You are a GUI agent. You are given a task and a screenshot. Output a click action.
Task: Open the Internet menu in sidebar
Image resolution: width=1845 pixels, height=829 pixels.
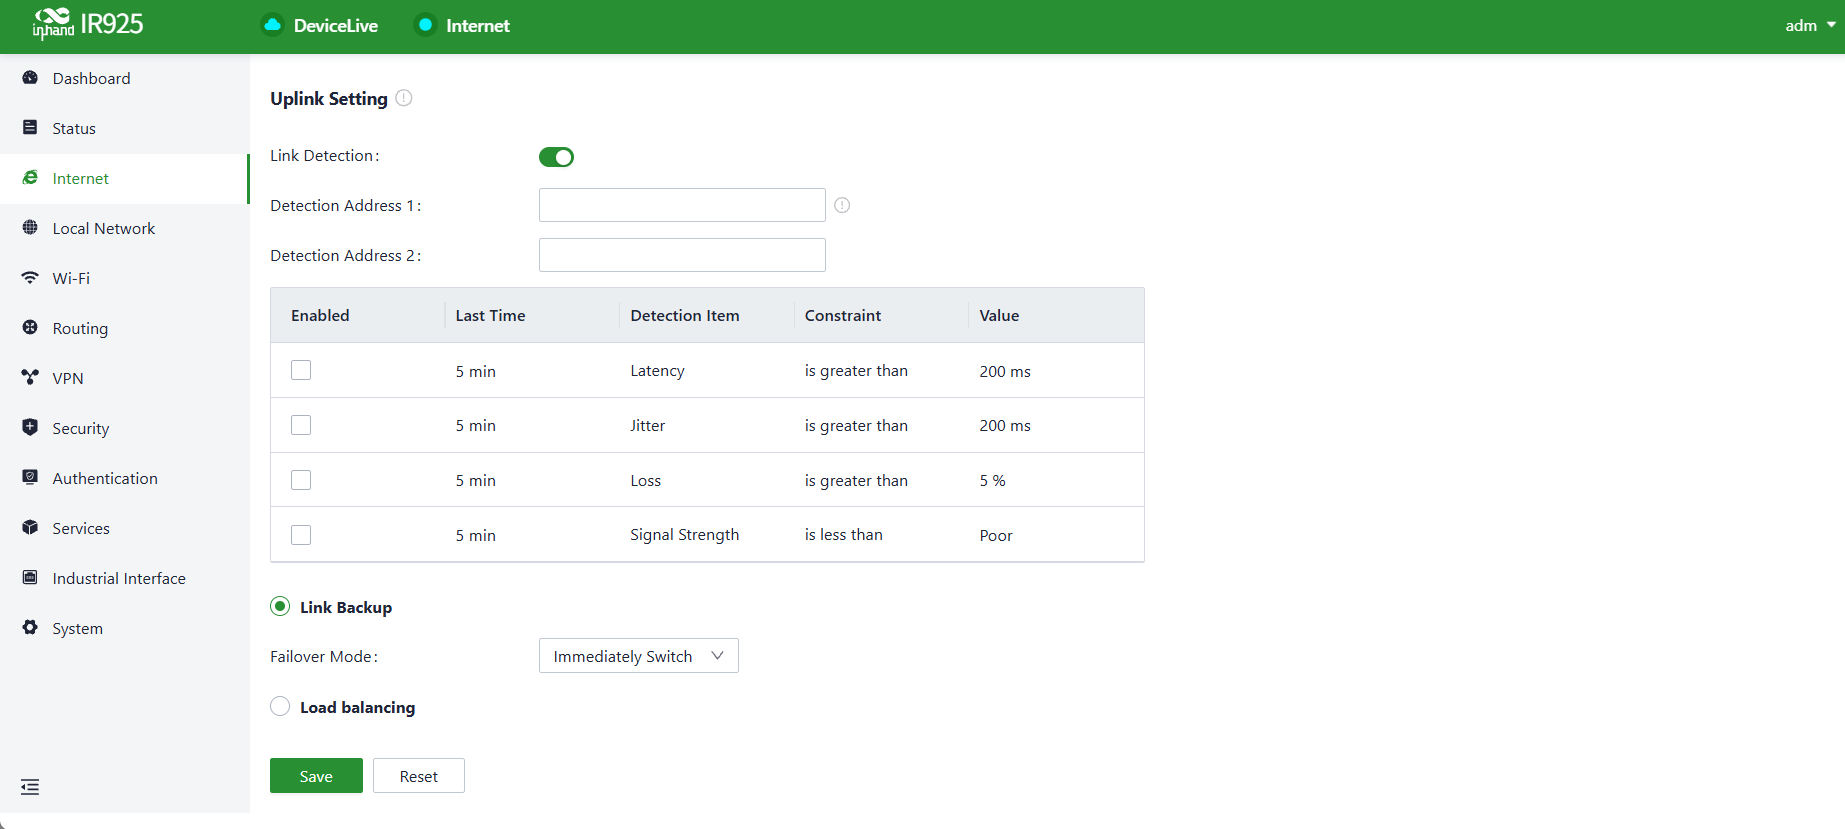point(124,178)
